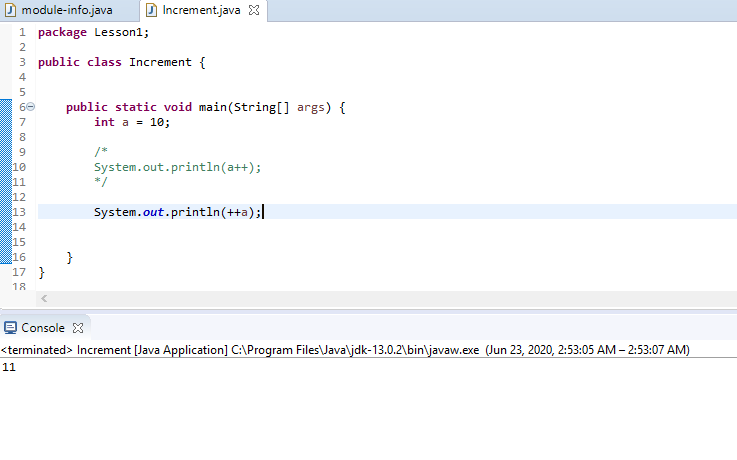
Task: Switch to the module-info.java tab
Action: [67, 10]
